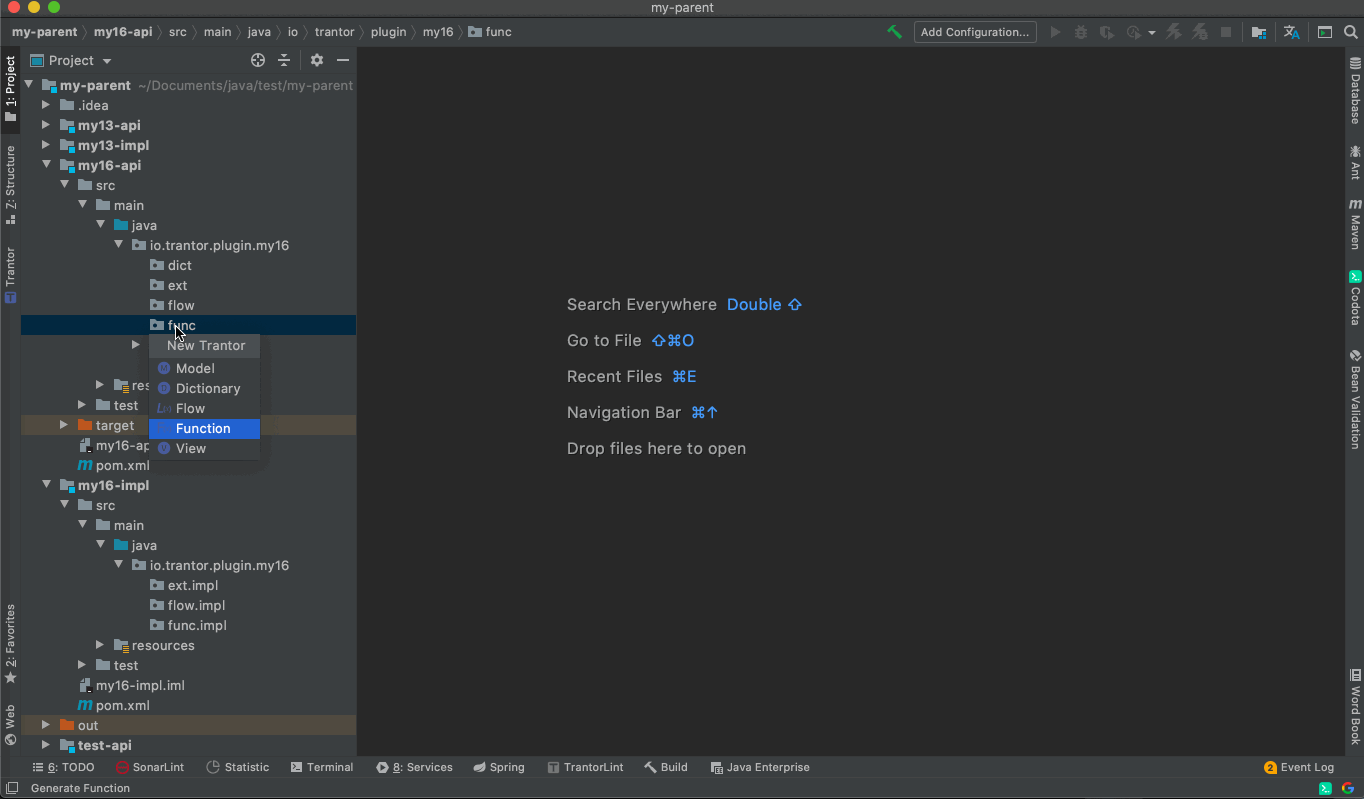The image size is (1364, 799).
Task: Expand test-api module
Action: [x=45, y=745]
